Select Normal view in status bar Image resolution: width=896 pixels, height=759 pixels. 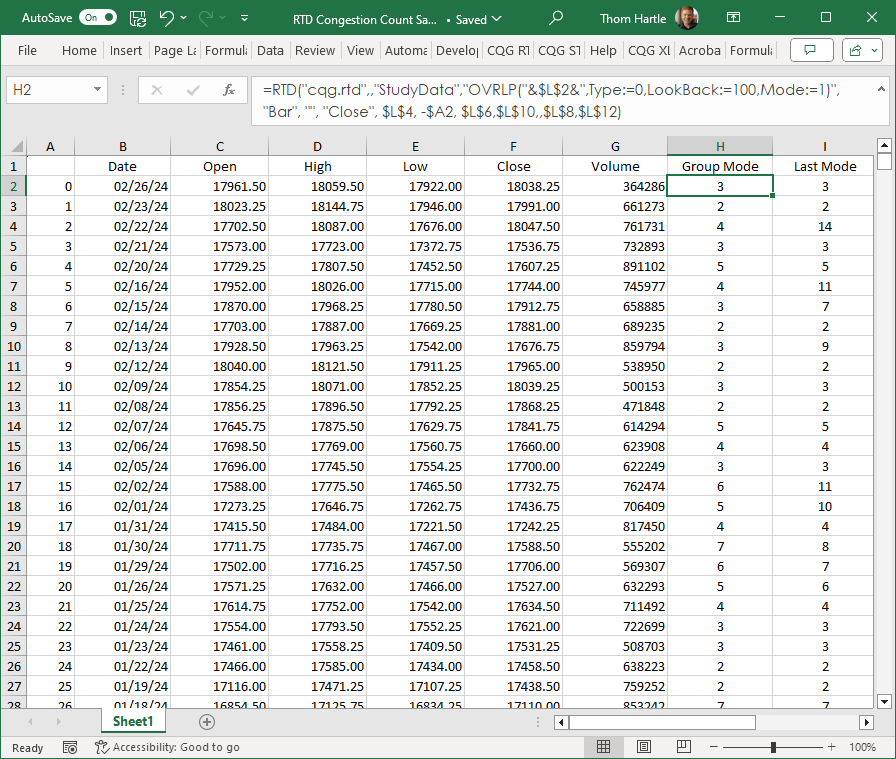[x=604, y=747]
